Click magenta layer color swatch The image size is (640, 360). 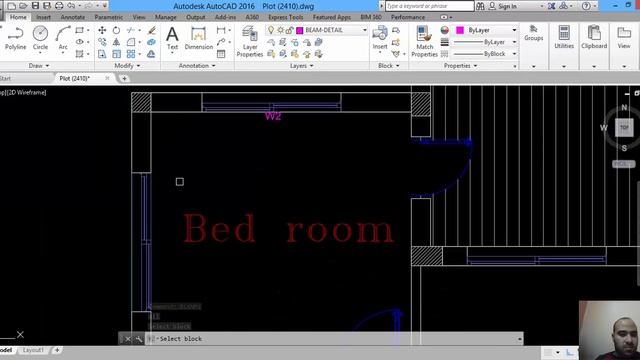300,30
